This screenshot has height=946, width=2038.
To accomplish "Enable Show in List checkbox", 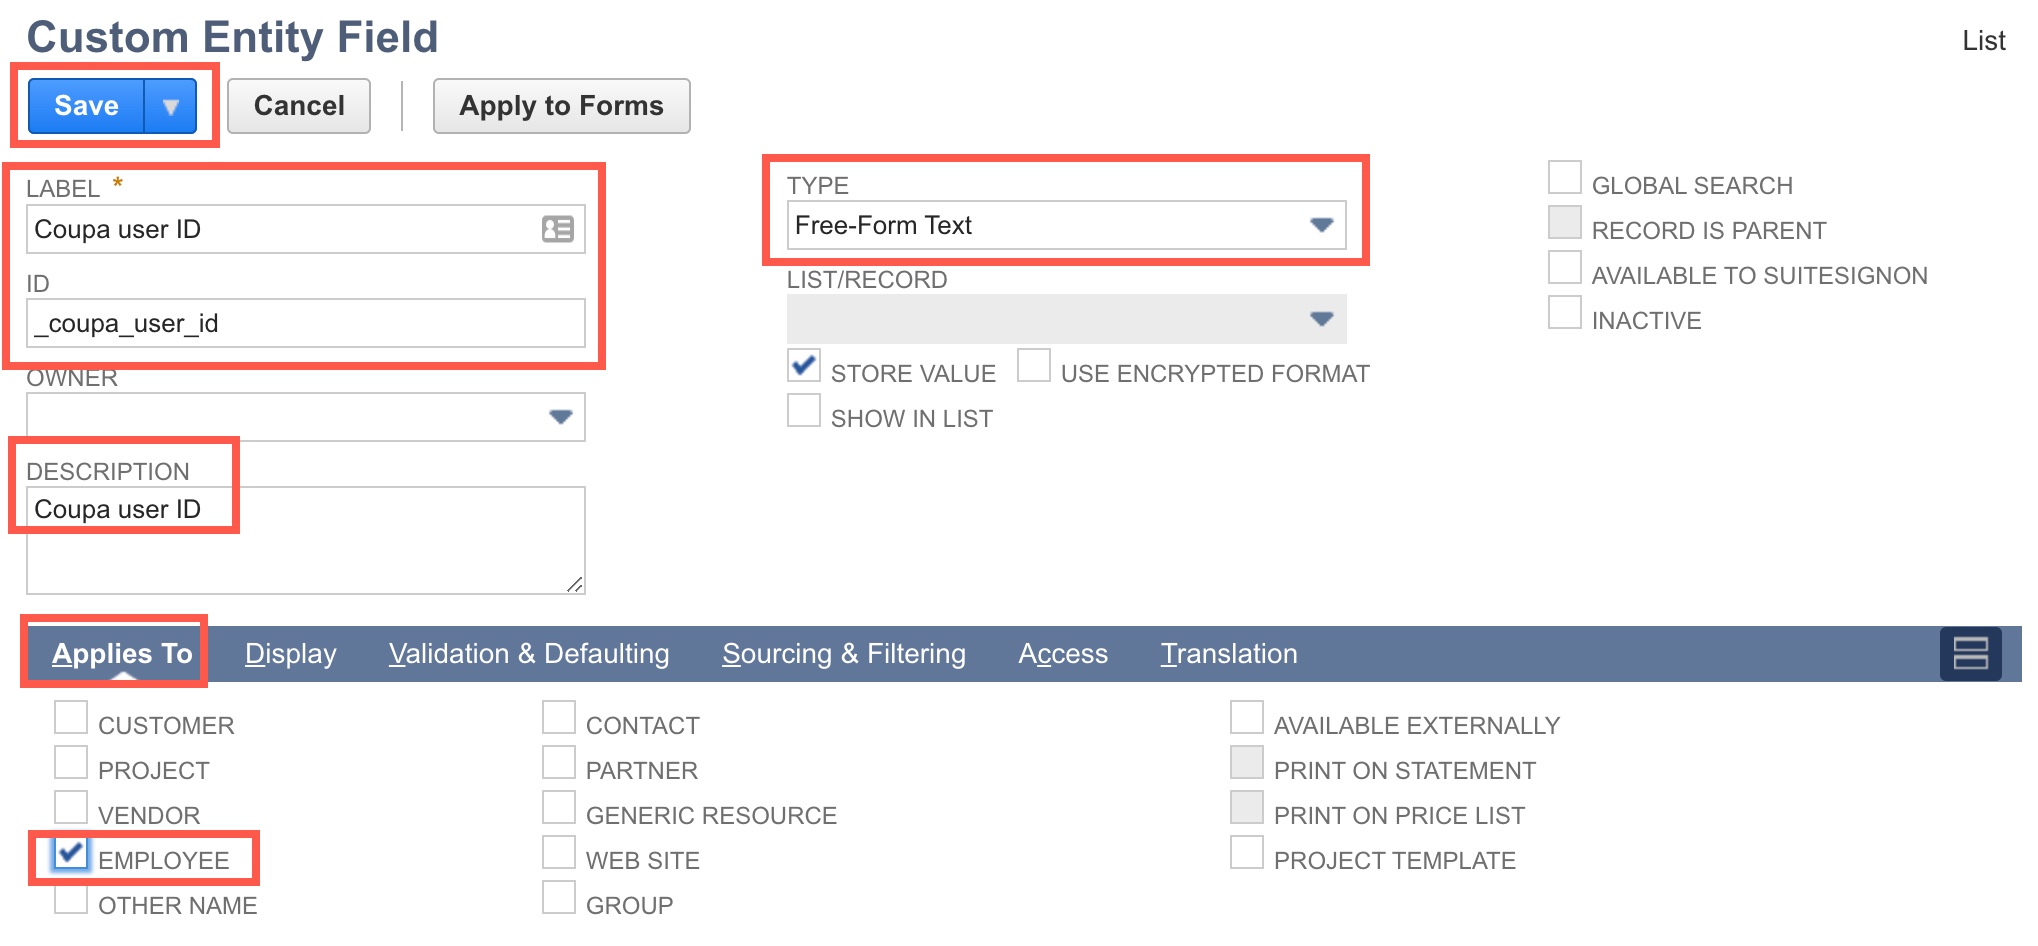I will coord(804,411).
